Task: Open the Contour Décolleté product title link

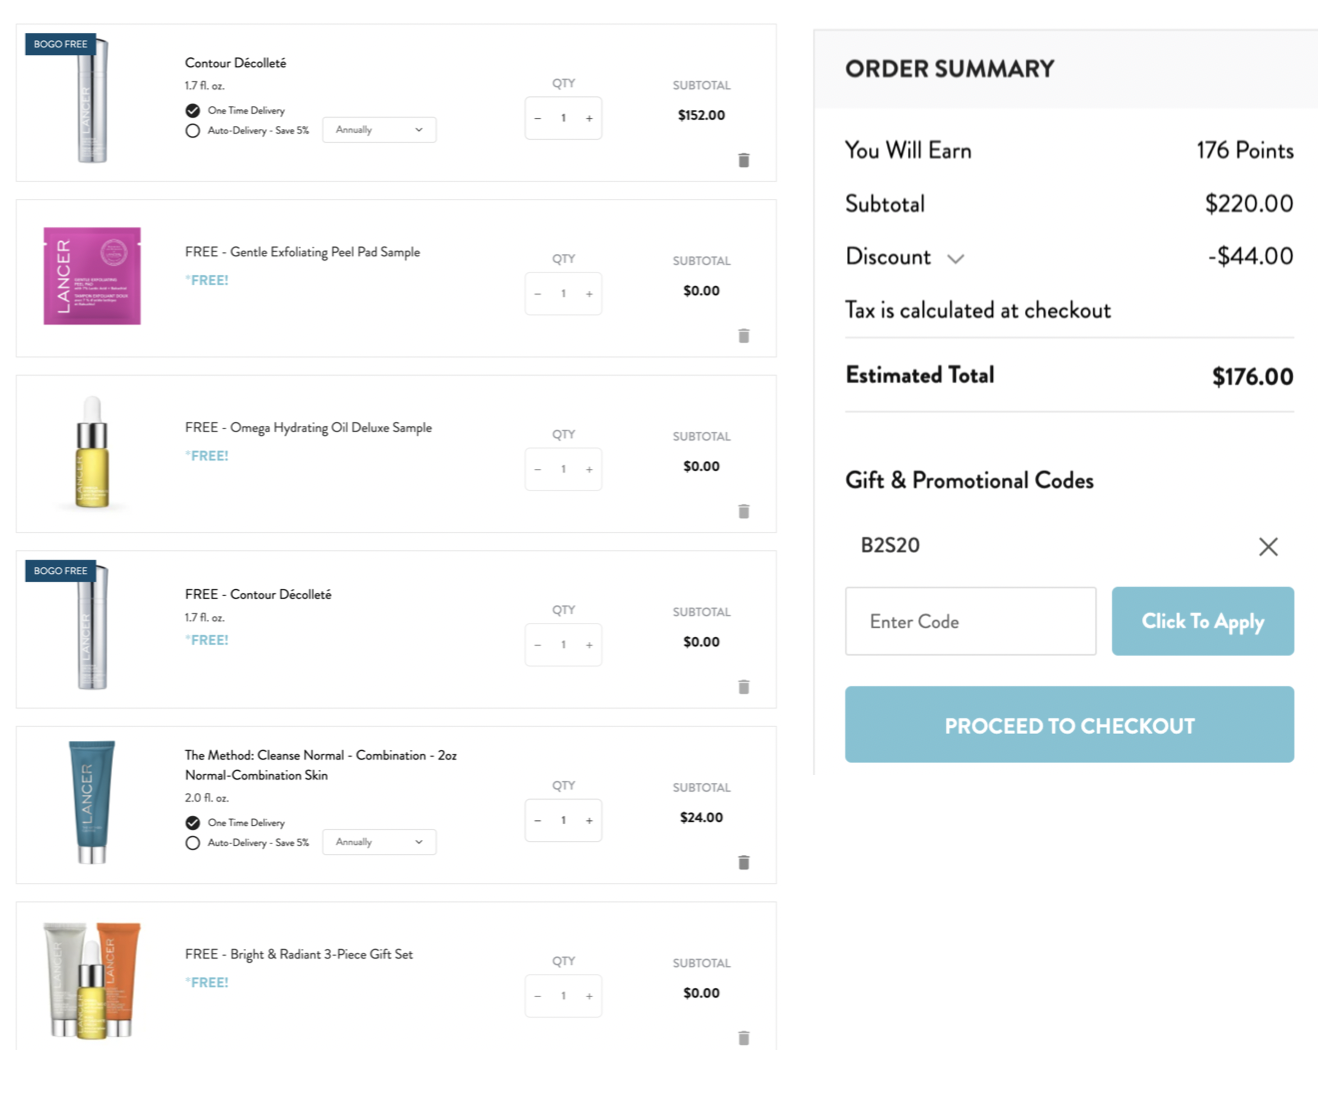Action: coord(236,63)
